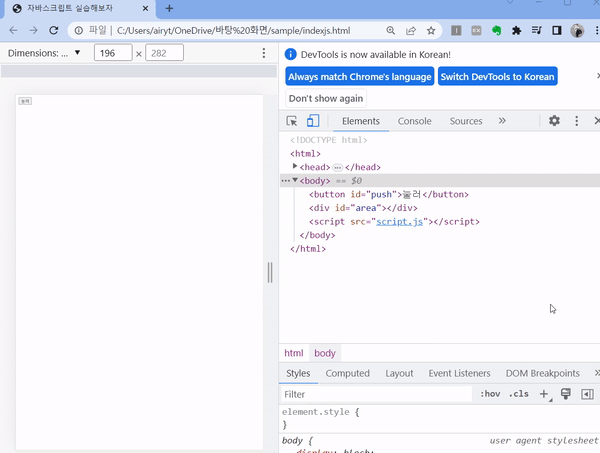Open the zoom magnifier in address bar

(x=391, y=31)
